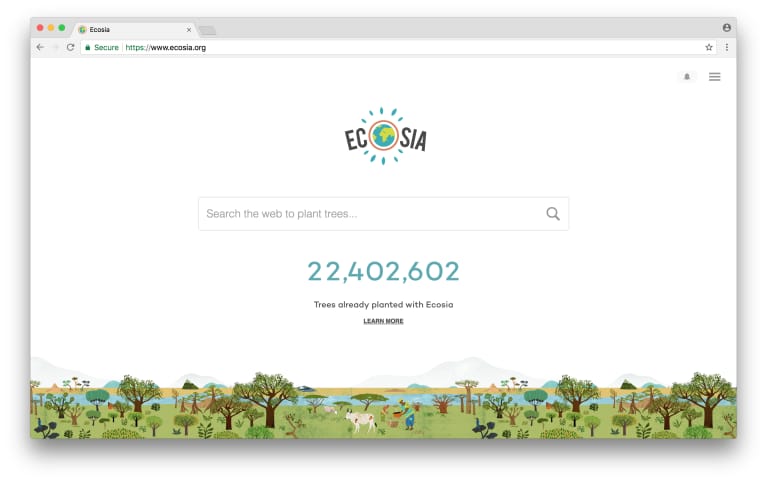767x482 pixels.
Task: Click the Ecosia globe logo
Action: point(385,137)
